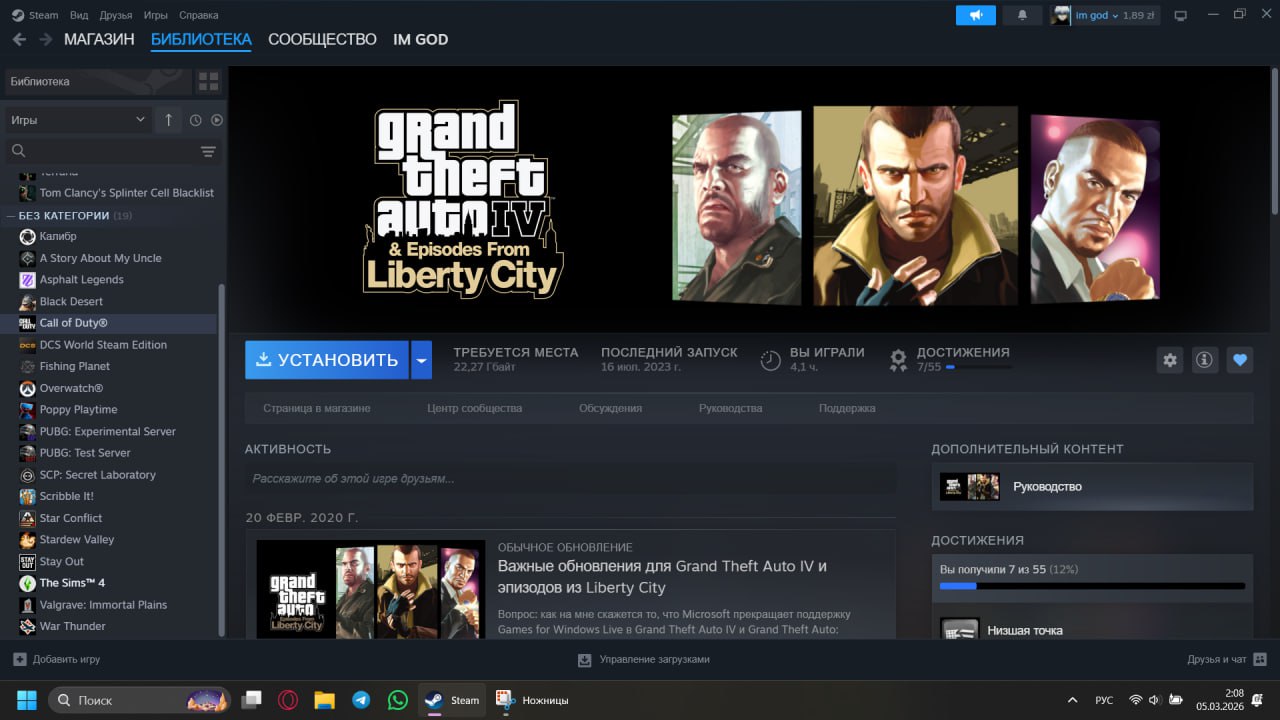Click the game settings gear icon
Viewport: 1280px width, 720px height.
coord(1169,360)
